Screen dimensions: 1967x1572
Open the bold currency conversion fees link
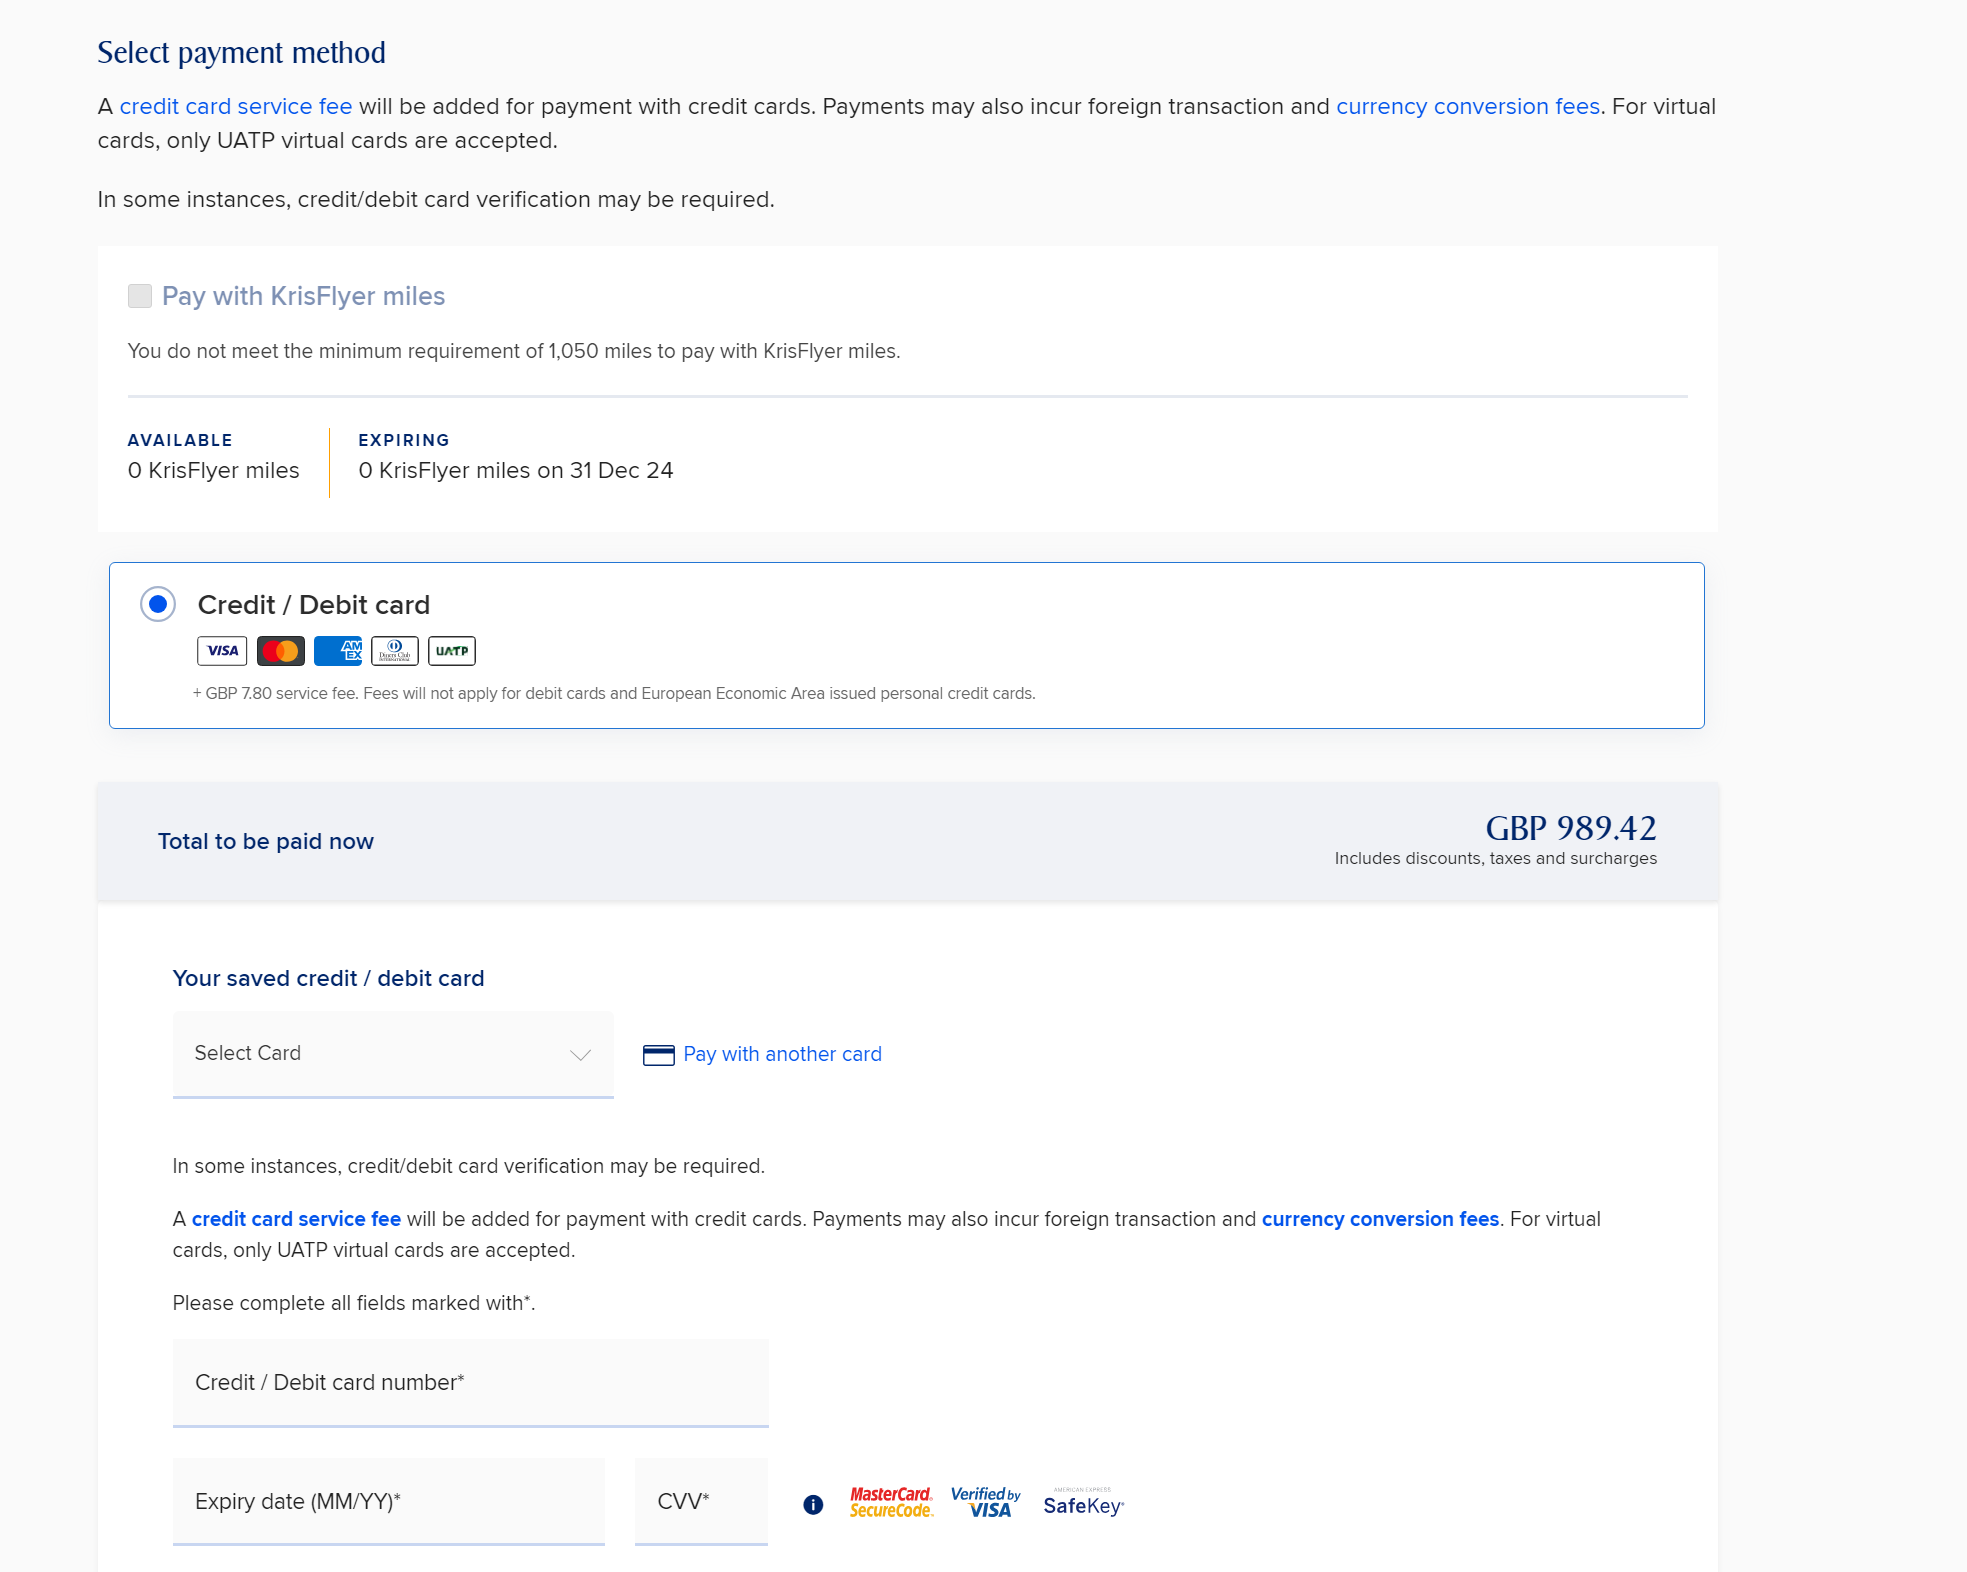point(1380,1219)
